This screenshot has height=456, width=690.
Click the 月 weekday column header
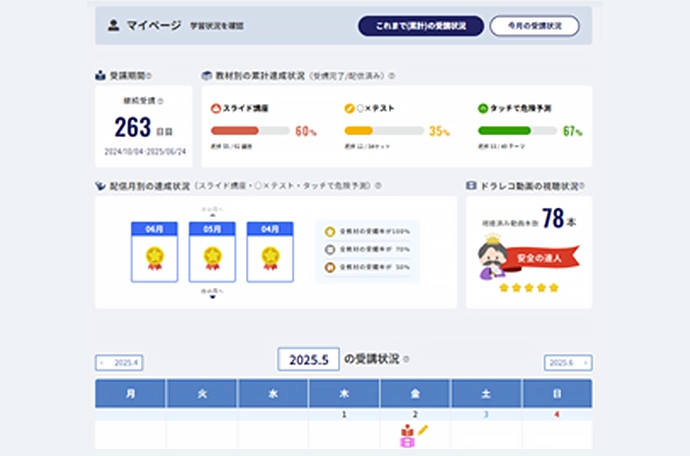click(x=130, y=393)
